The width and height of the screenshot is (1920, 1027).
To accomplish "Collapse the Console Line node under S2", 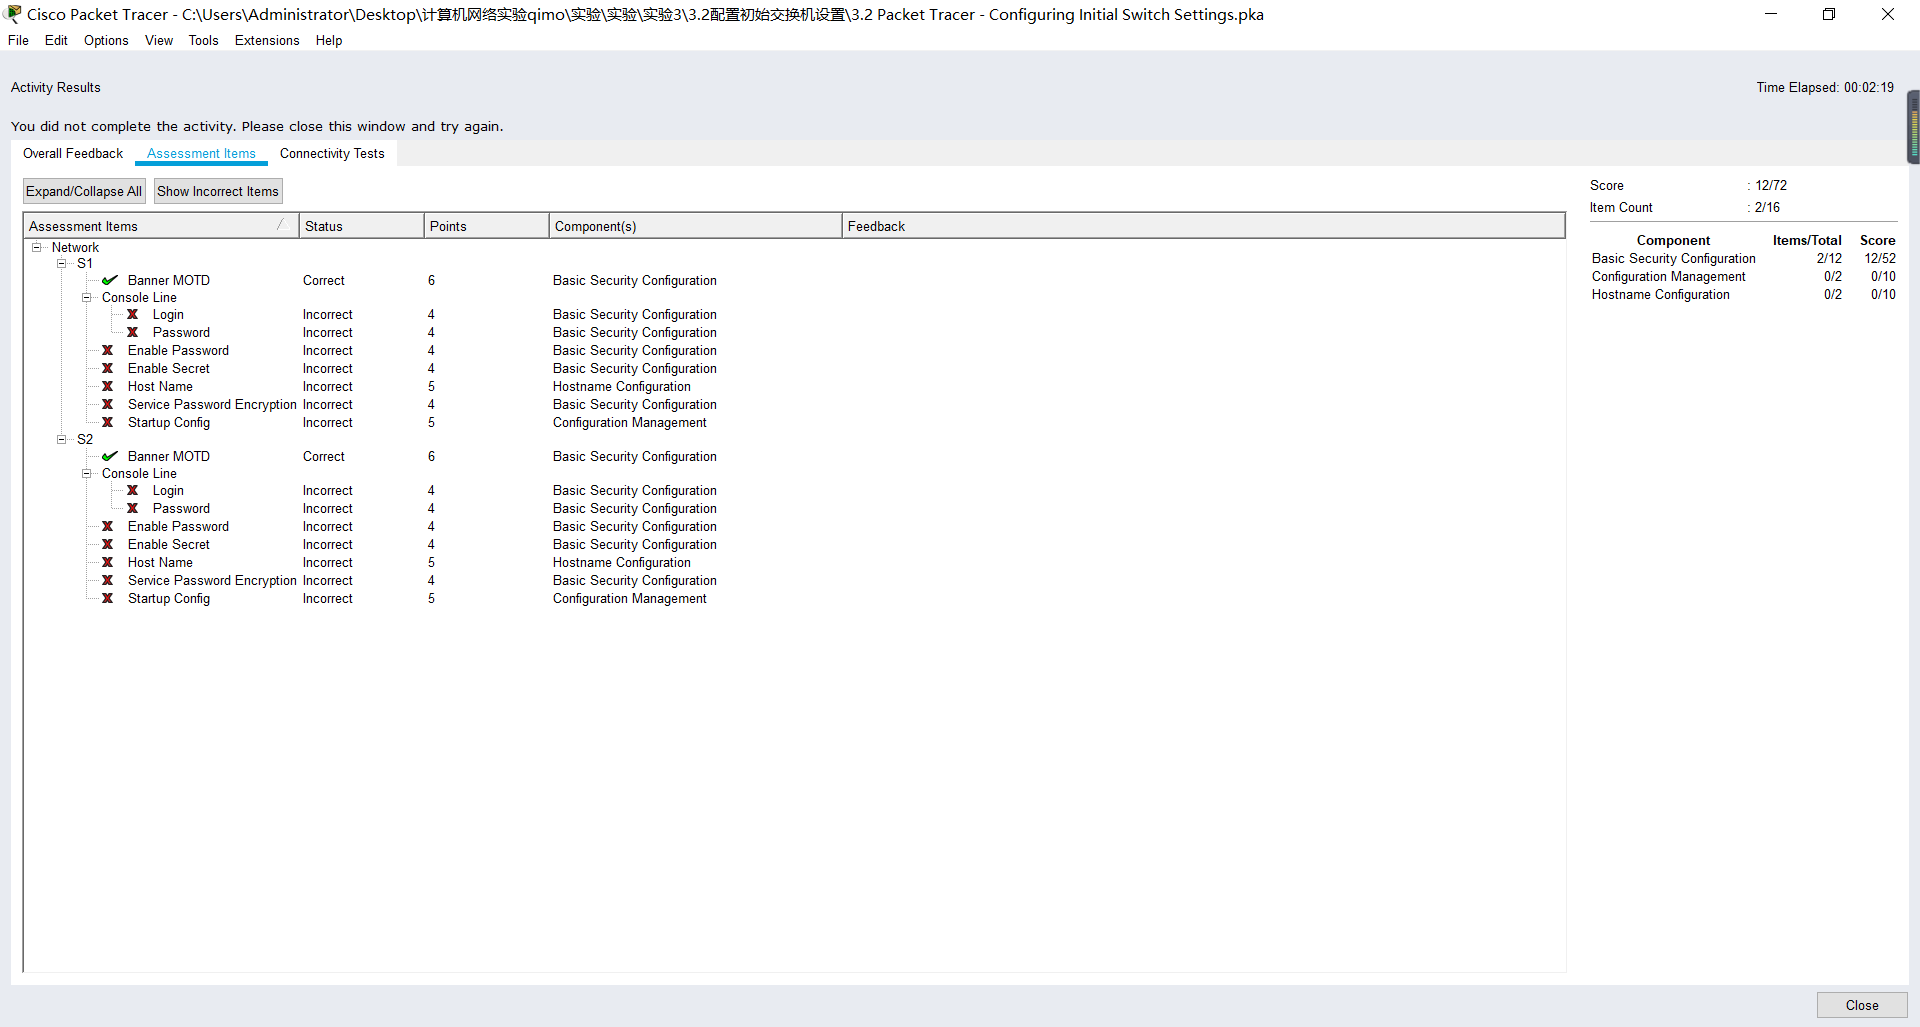I will 87,473.
